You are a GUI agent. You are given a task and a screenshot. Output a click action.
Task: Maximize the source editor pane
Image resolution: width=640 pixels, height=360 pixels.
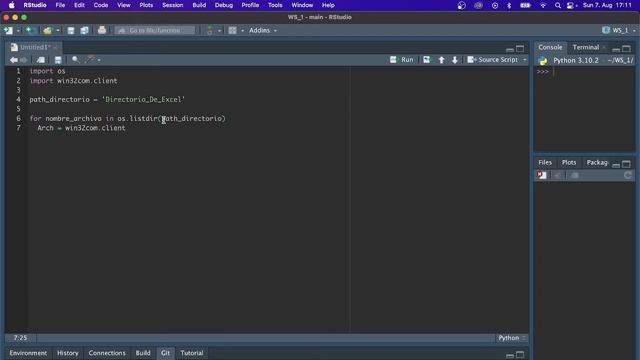click(x=520, y=49)
